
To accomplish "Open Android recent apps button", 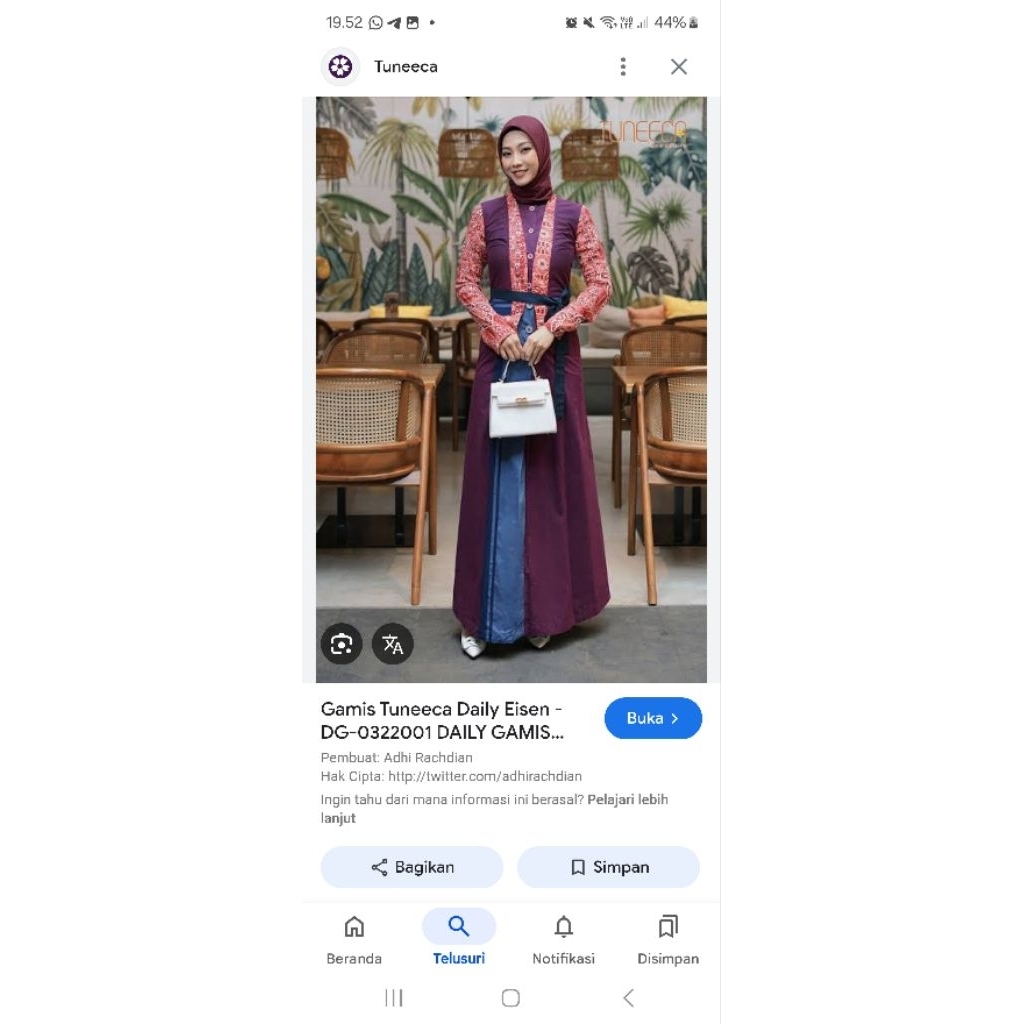I will [394, 997].
